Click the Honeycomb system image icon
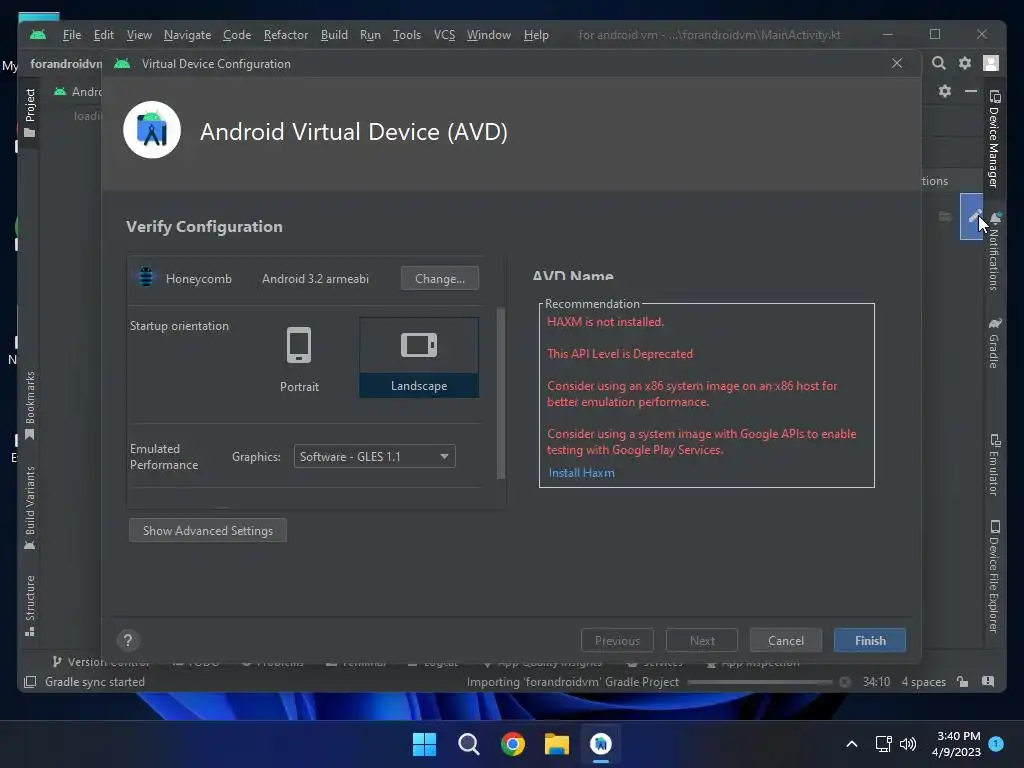Screen dimensions: 1024x768 click(146, 277)
